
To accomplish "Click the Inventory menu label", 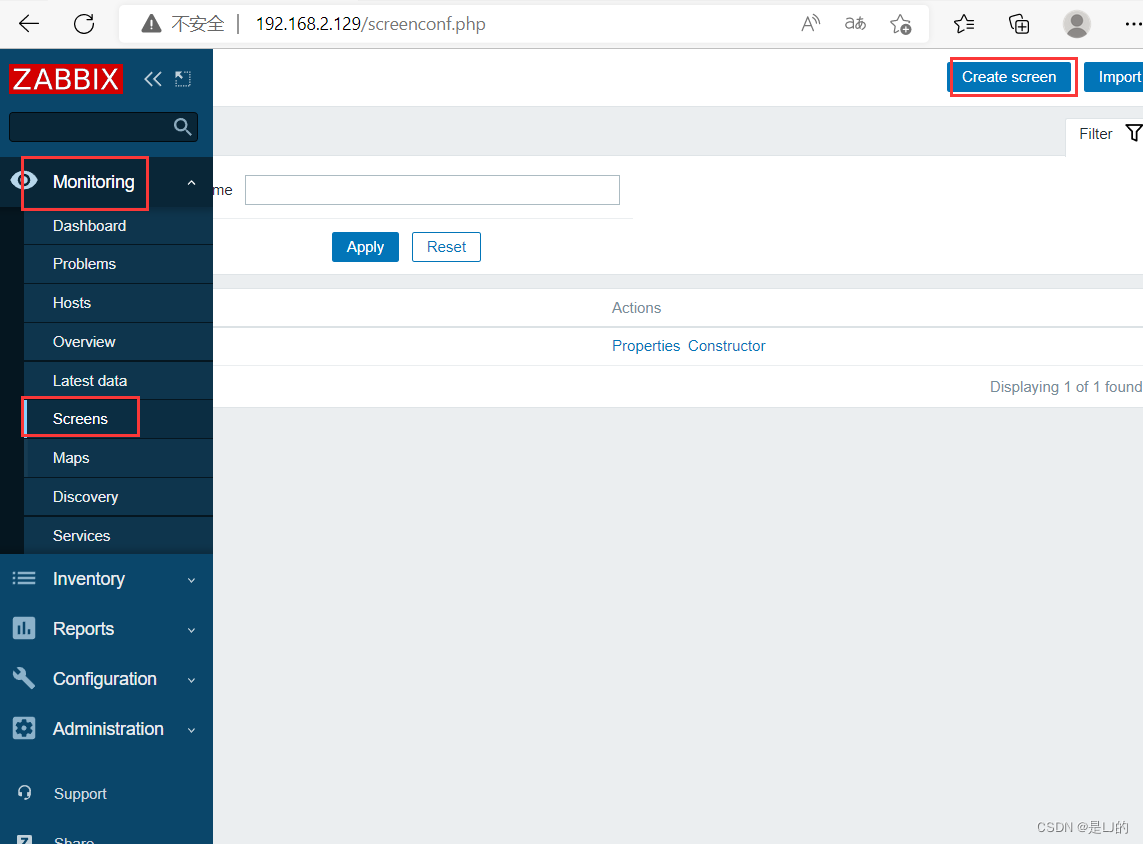I will 88,579.
